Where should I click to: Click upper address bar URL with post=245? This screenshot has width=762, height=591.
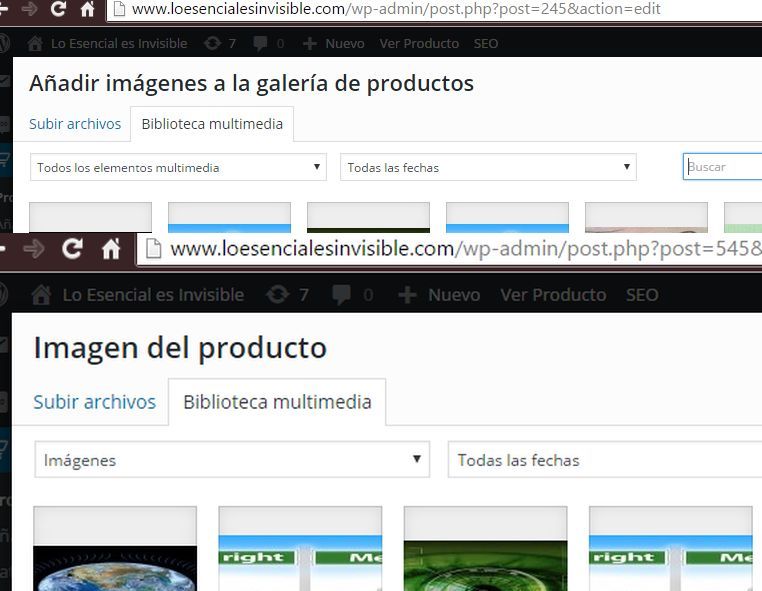point(396,9)
